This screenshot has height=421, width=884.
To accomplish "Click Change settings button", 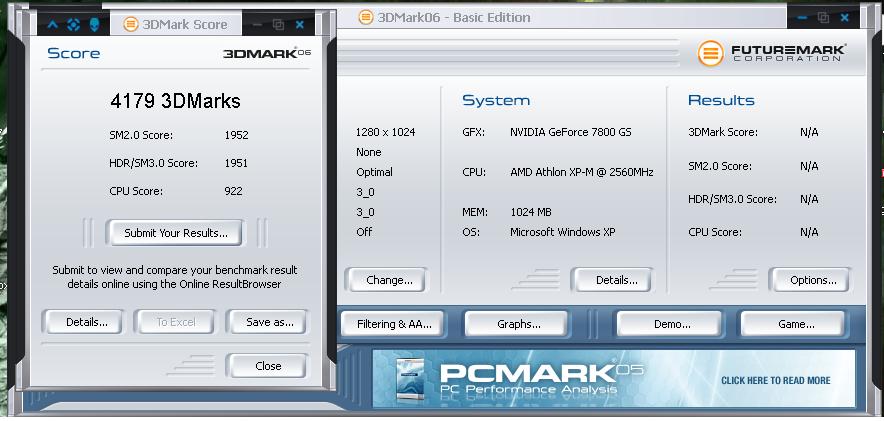I will pos(387,280).
